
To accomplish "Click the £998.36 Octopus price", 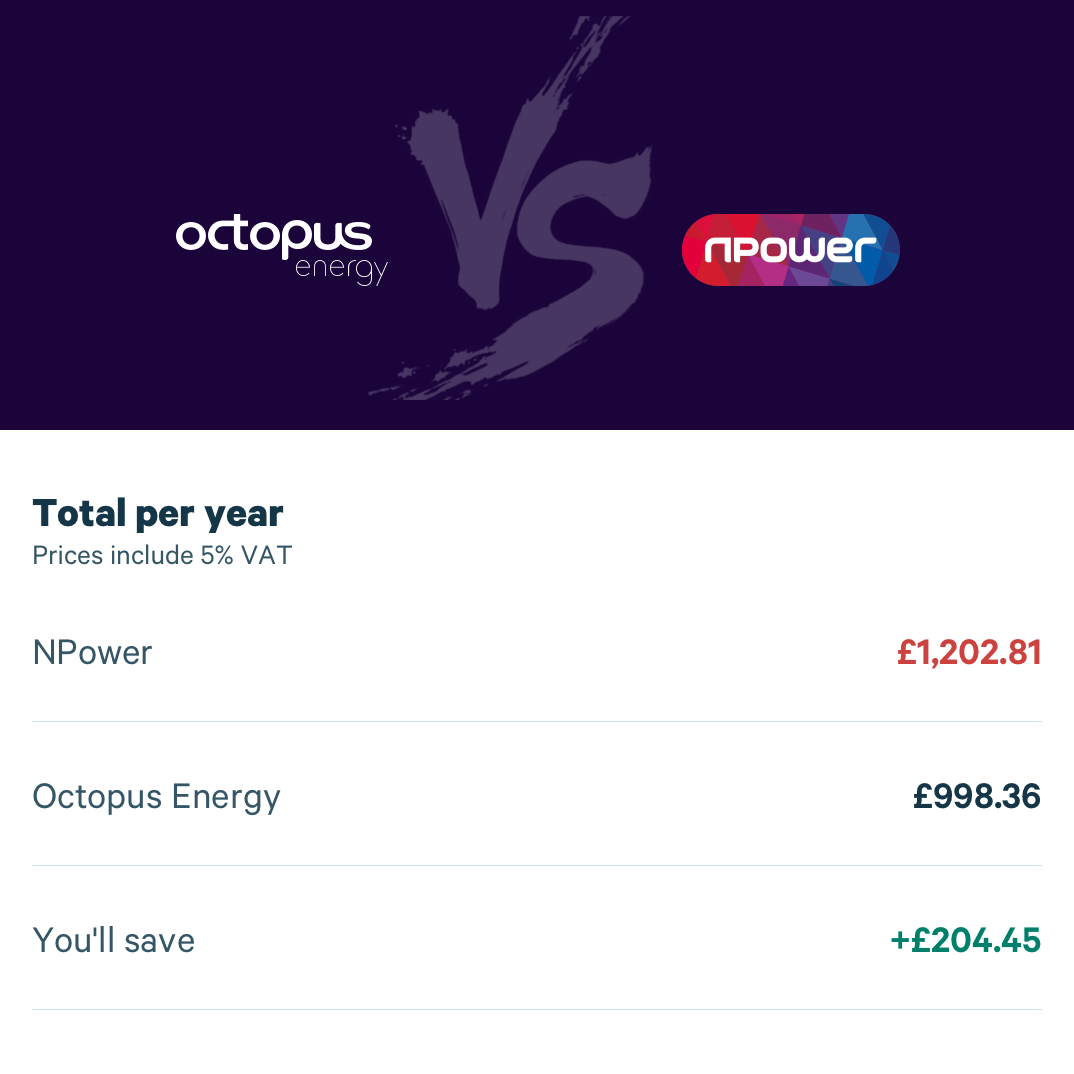I will point(977,796).
